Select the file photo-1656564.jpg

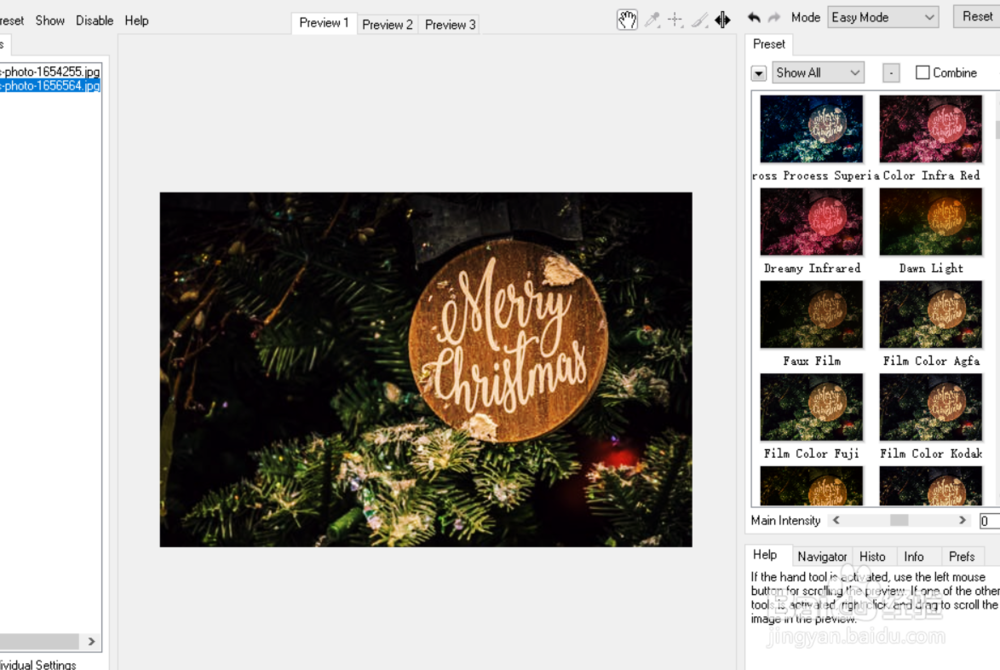click(50, 85)
